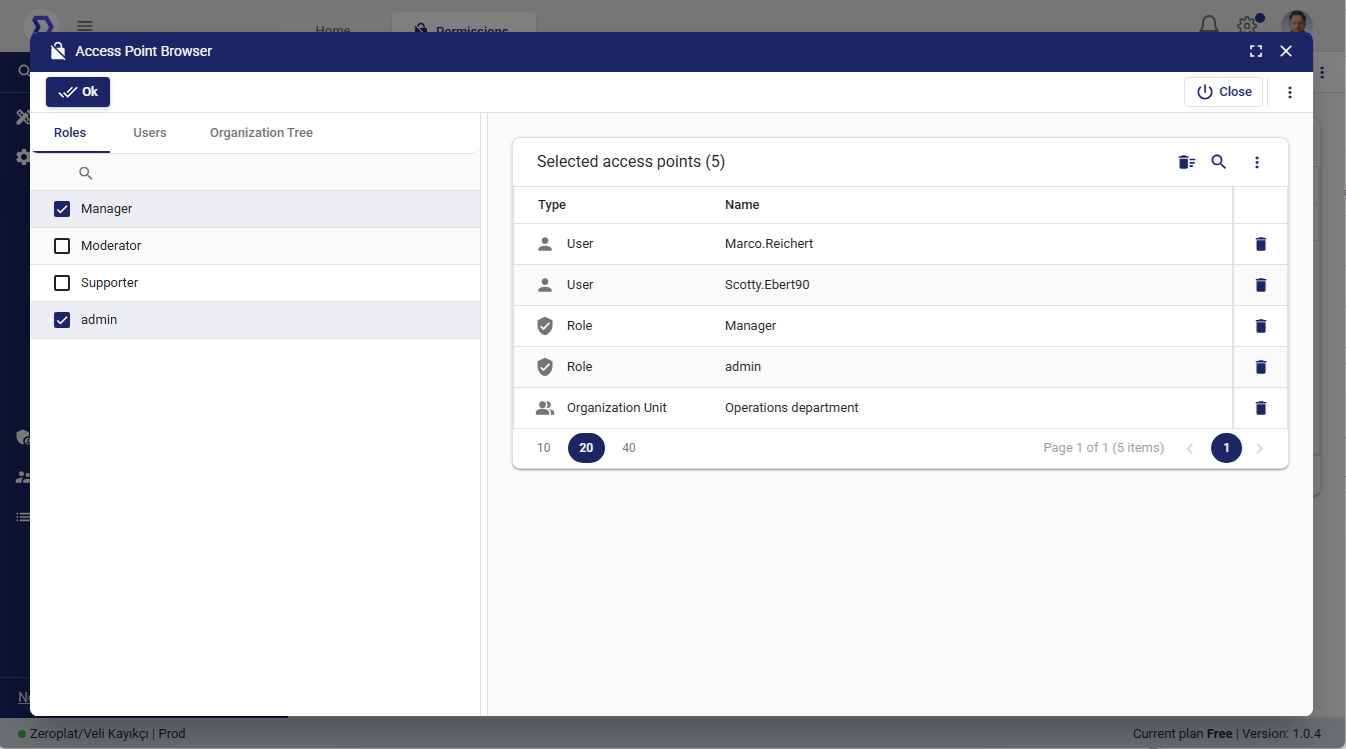The width and height of the screenshot is (1346, 749).
Task: Open the Organization Tree tab
Action: coord(261,133)
